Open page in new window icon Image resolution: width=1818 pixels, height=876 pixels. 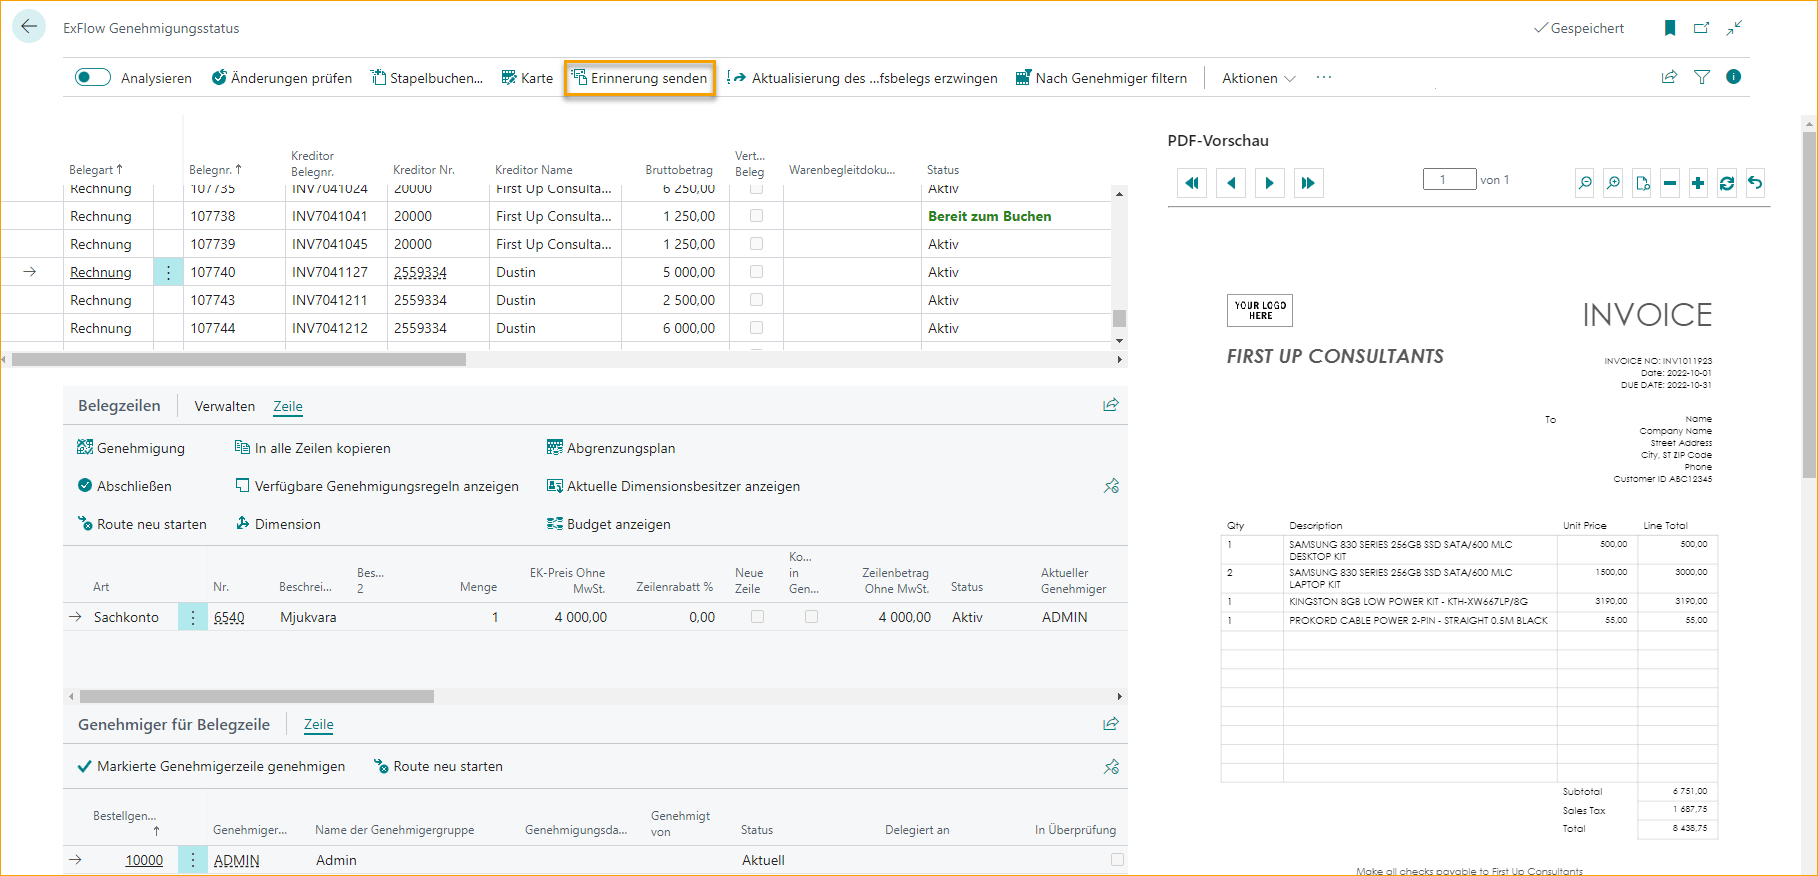click(x=1701, y=28)
